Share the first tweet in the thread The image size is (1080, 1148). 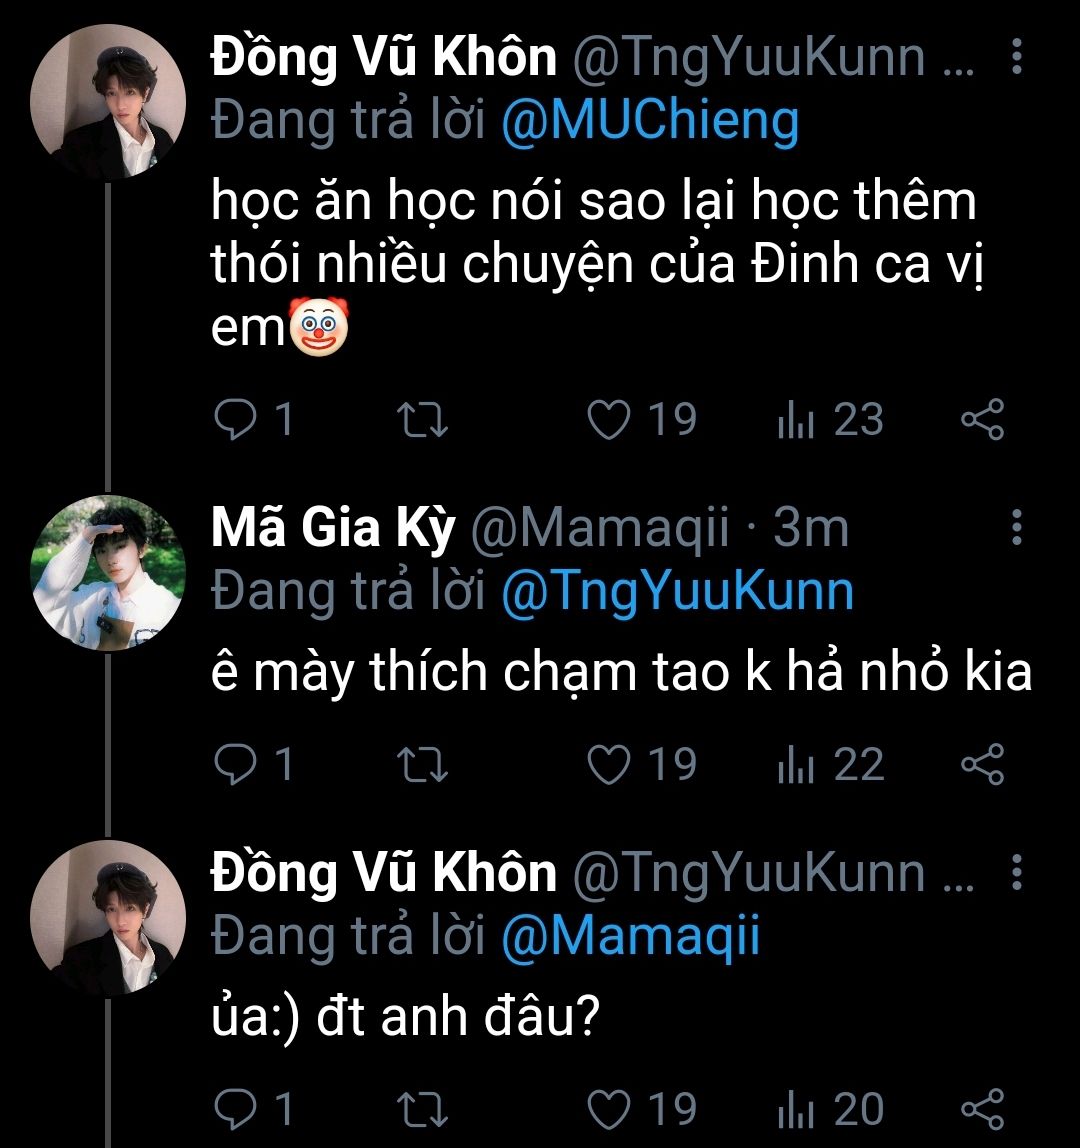coord(981,420)
